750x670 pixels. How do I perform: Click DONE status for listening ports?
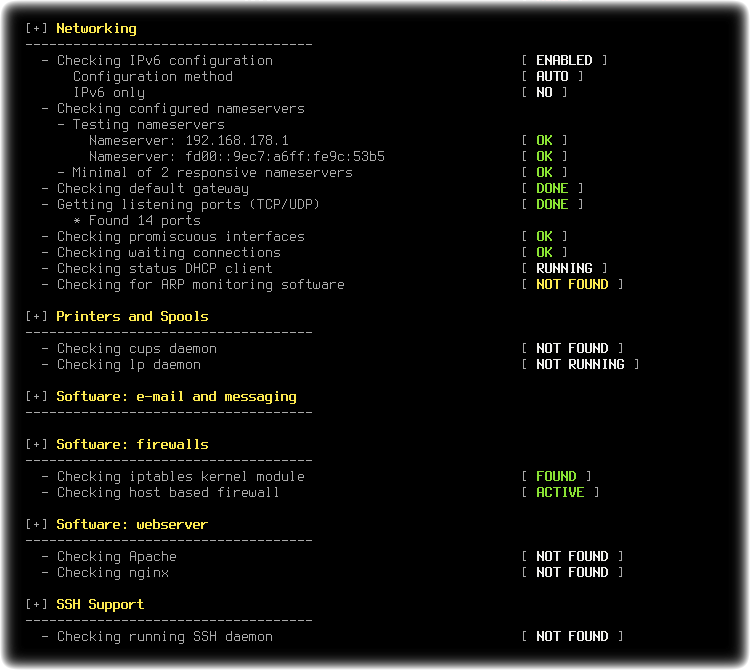click(x=552, y=204)
